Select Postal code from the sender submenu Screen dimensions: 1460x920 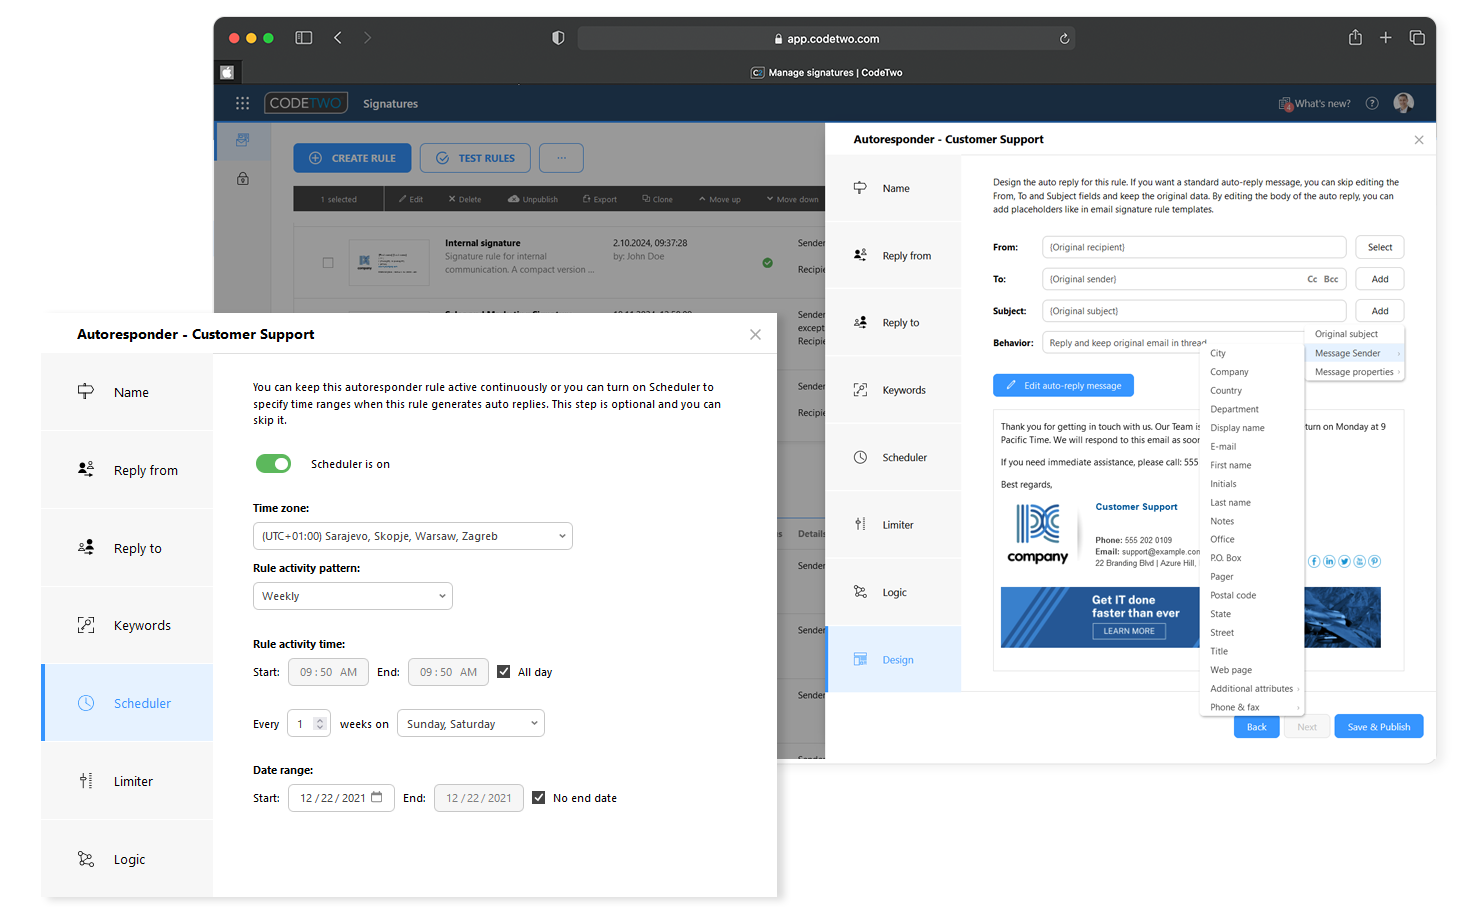pos(1233,595)
